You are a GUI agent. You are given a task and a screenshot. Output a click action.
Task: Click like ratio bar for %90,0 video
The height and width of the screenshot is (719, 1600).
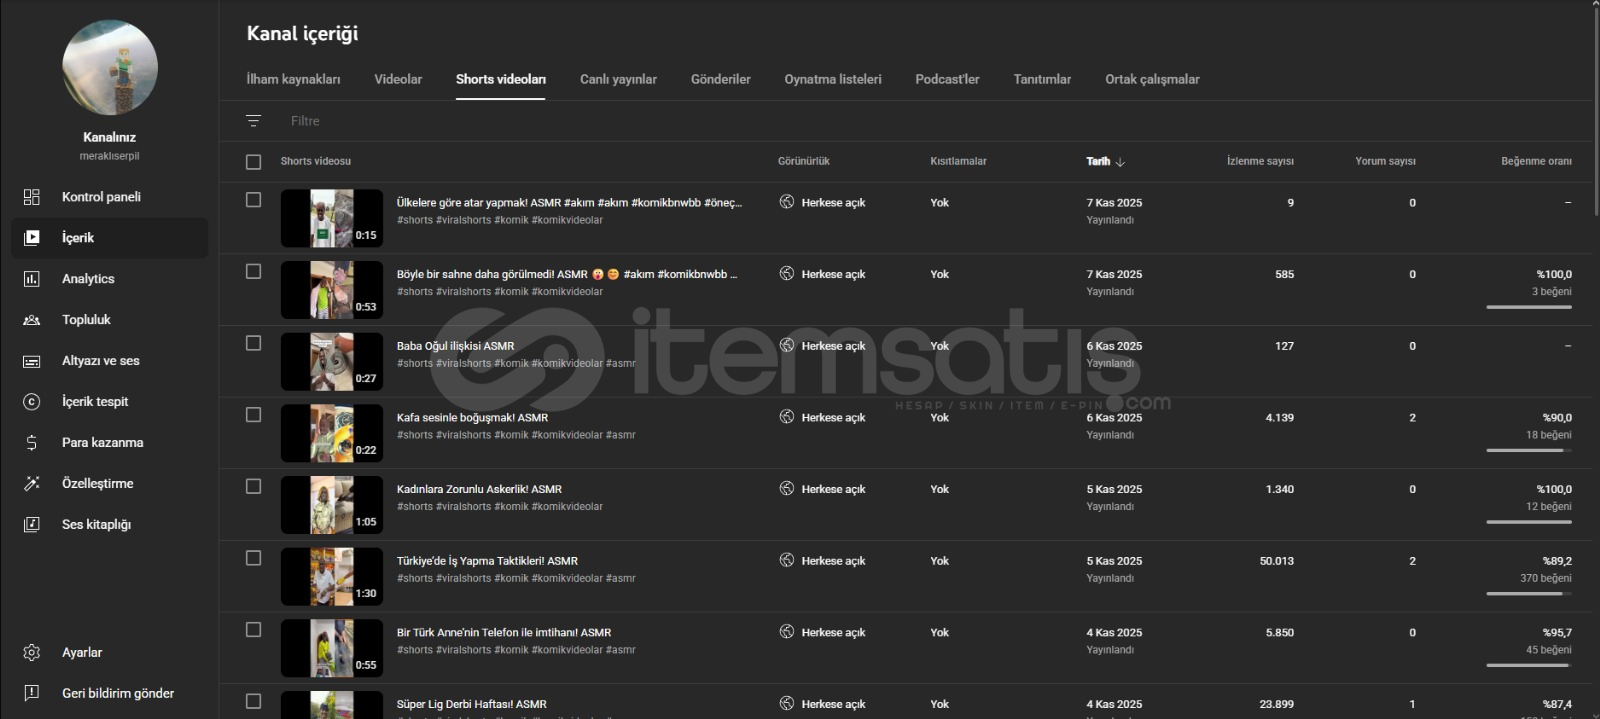click(x=1529, y=451)
